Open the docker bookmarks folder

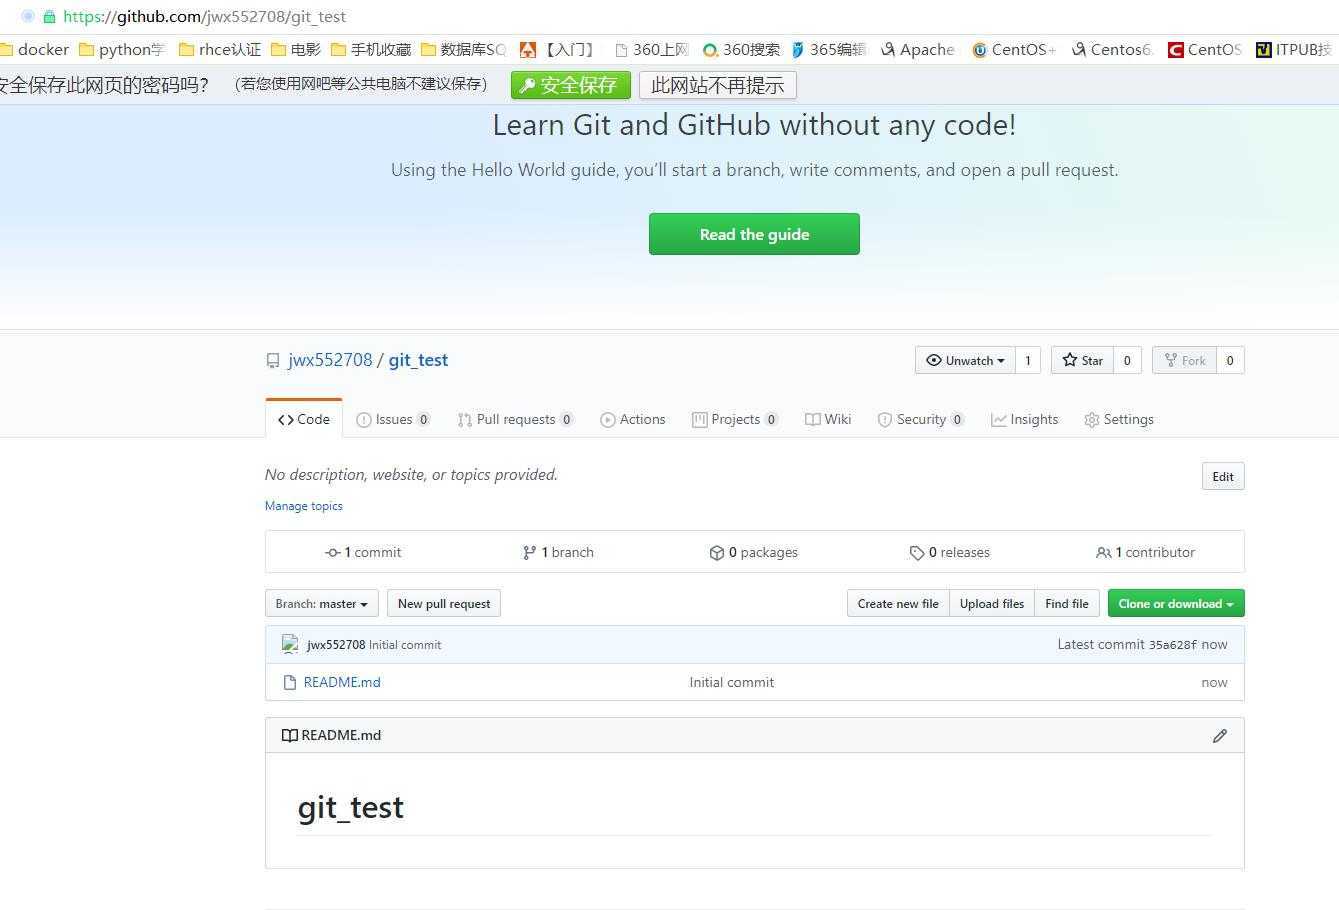[35, 49]
